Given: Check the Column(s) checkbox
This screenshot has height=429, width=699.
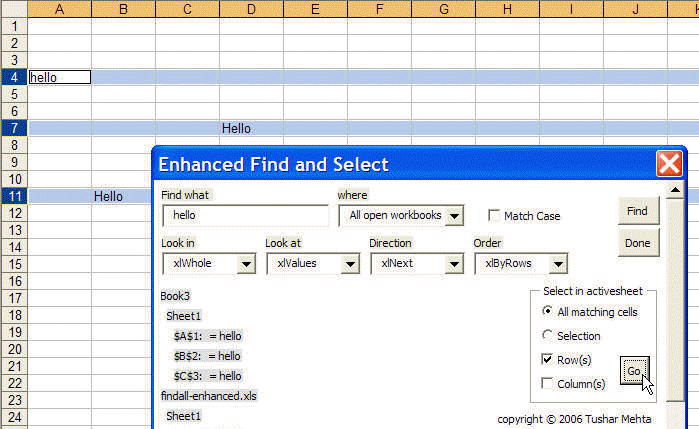Looking at the screenshot, I should click(546, 383).
